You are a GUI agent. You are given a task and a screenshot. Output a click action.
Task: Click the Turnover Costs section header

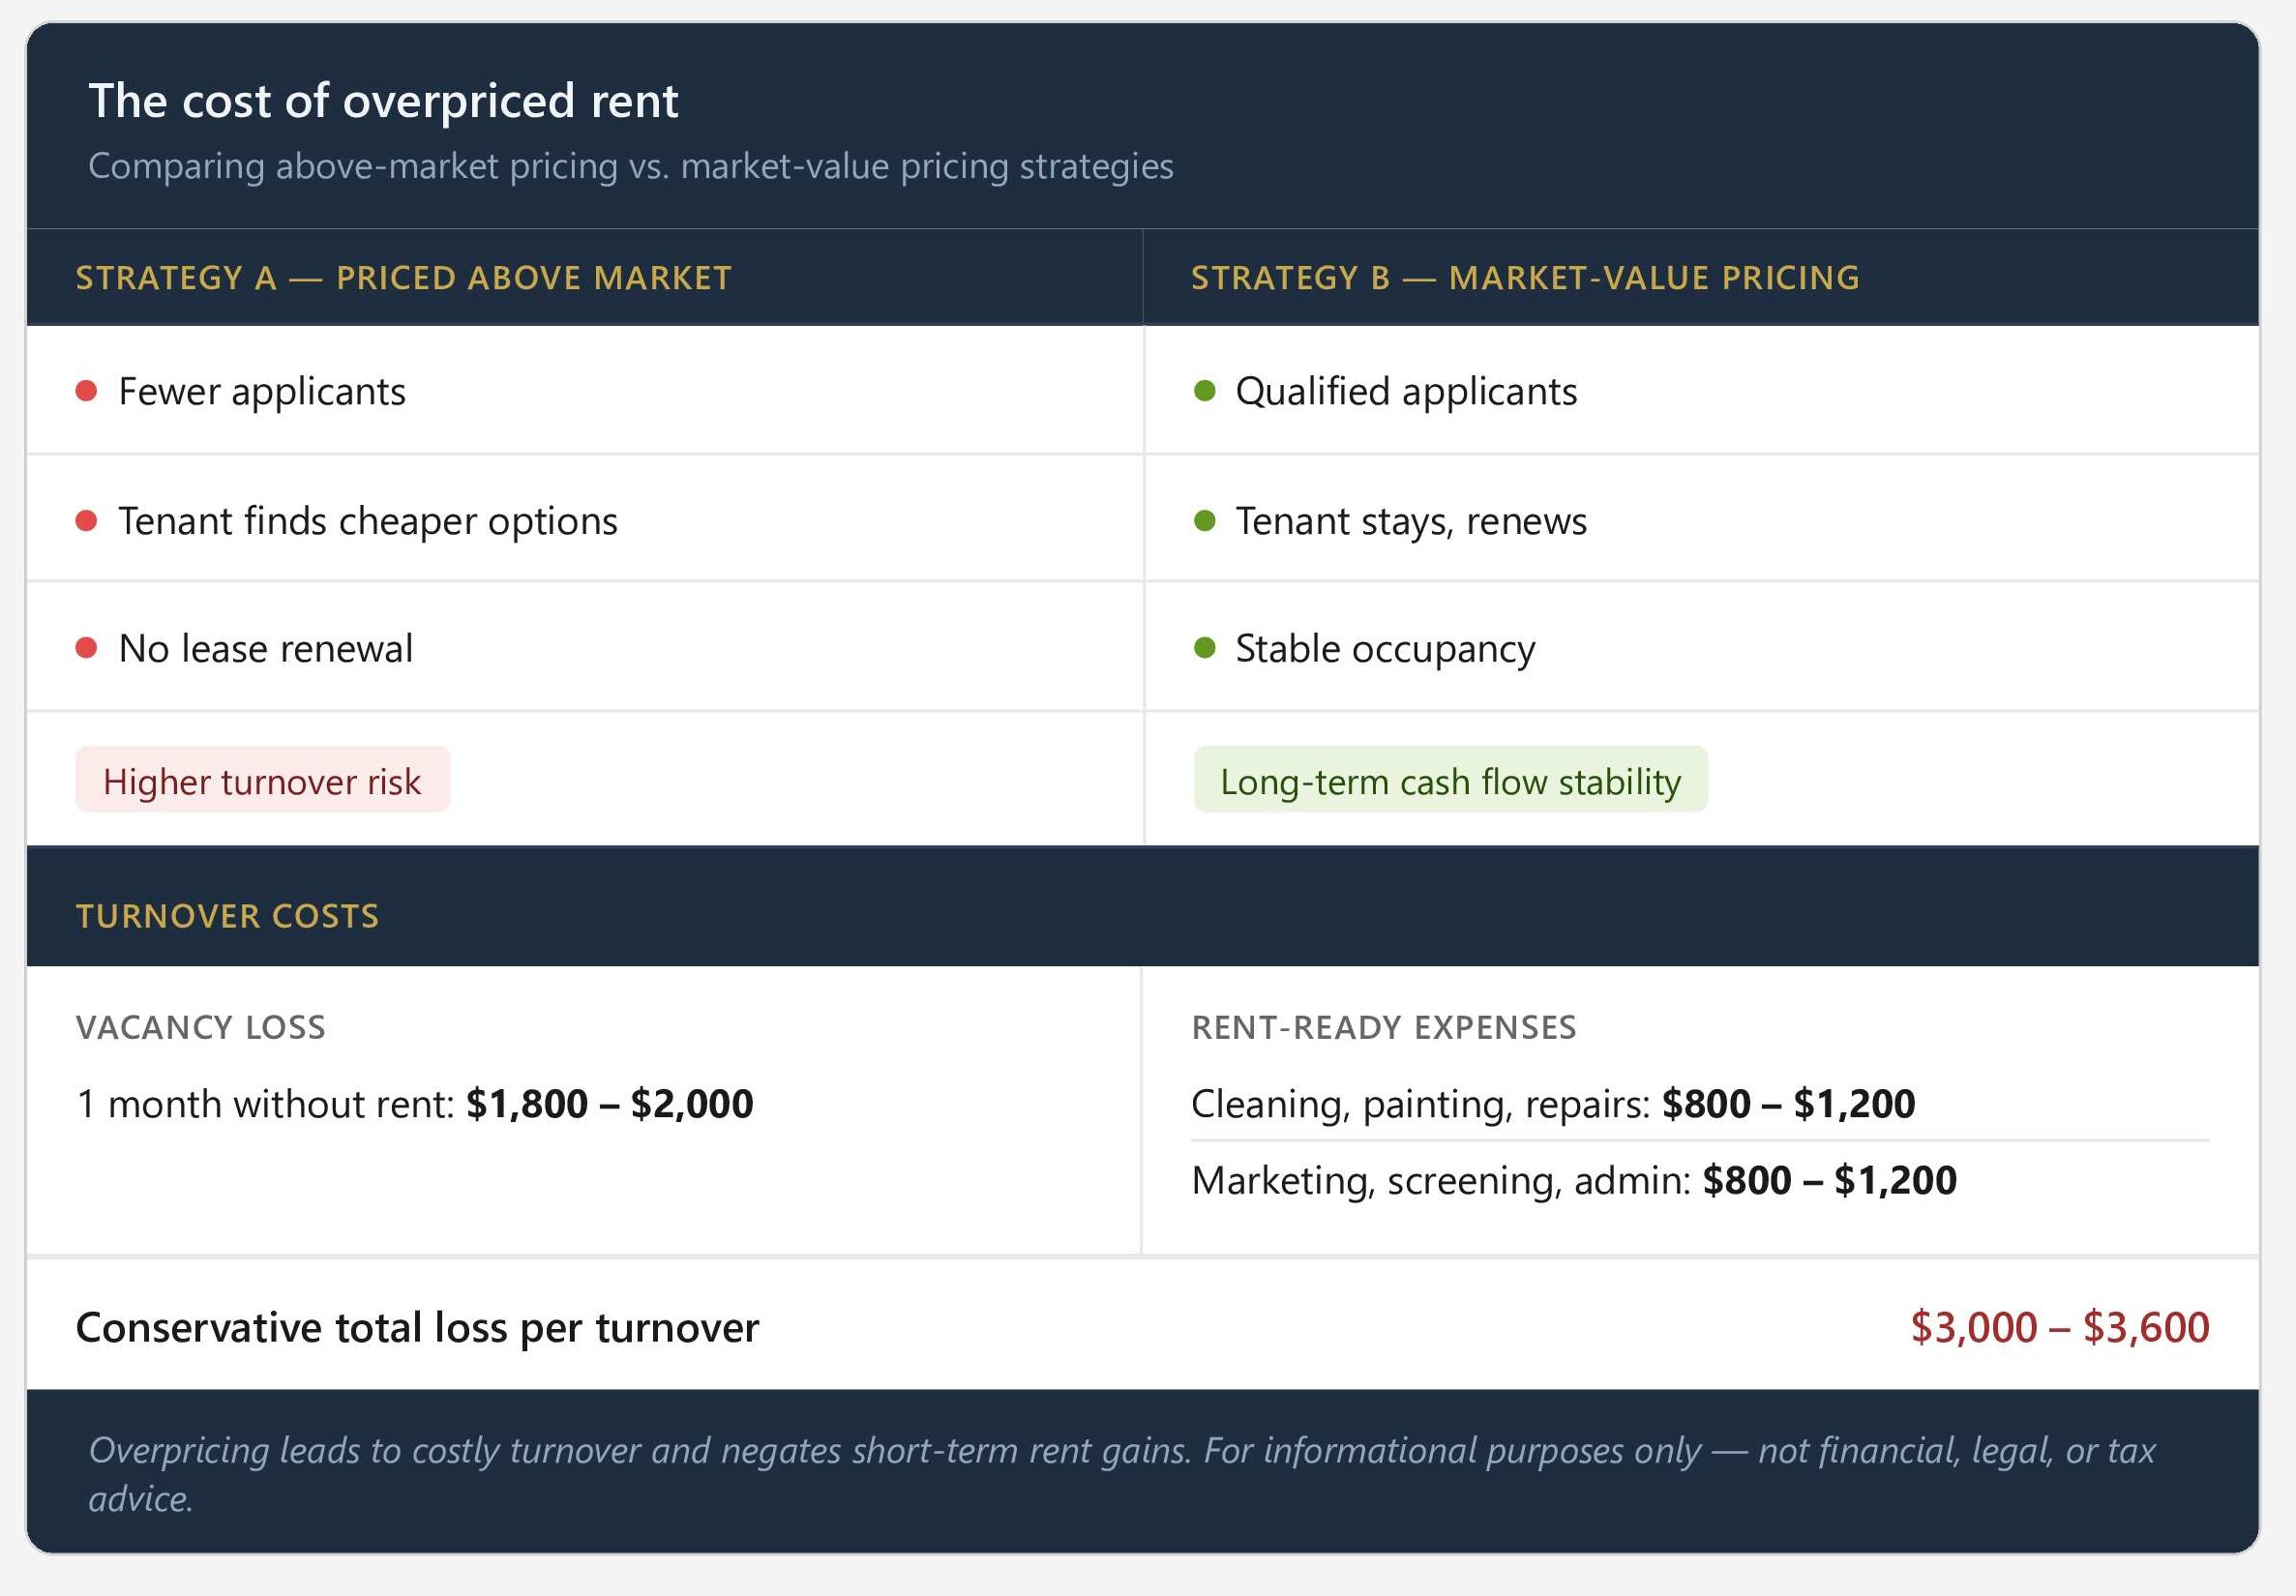coord(228,916)
